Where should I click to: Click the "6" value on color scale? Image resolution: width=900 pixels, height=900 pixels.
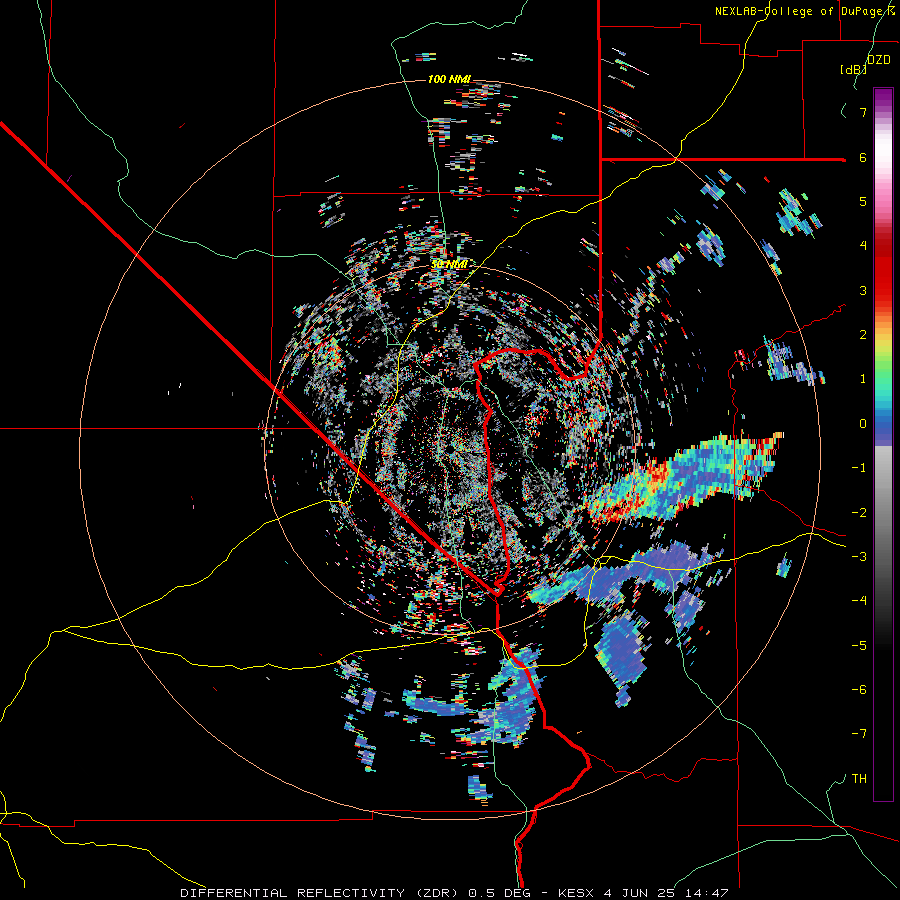863,157
